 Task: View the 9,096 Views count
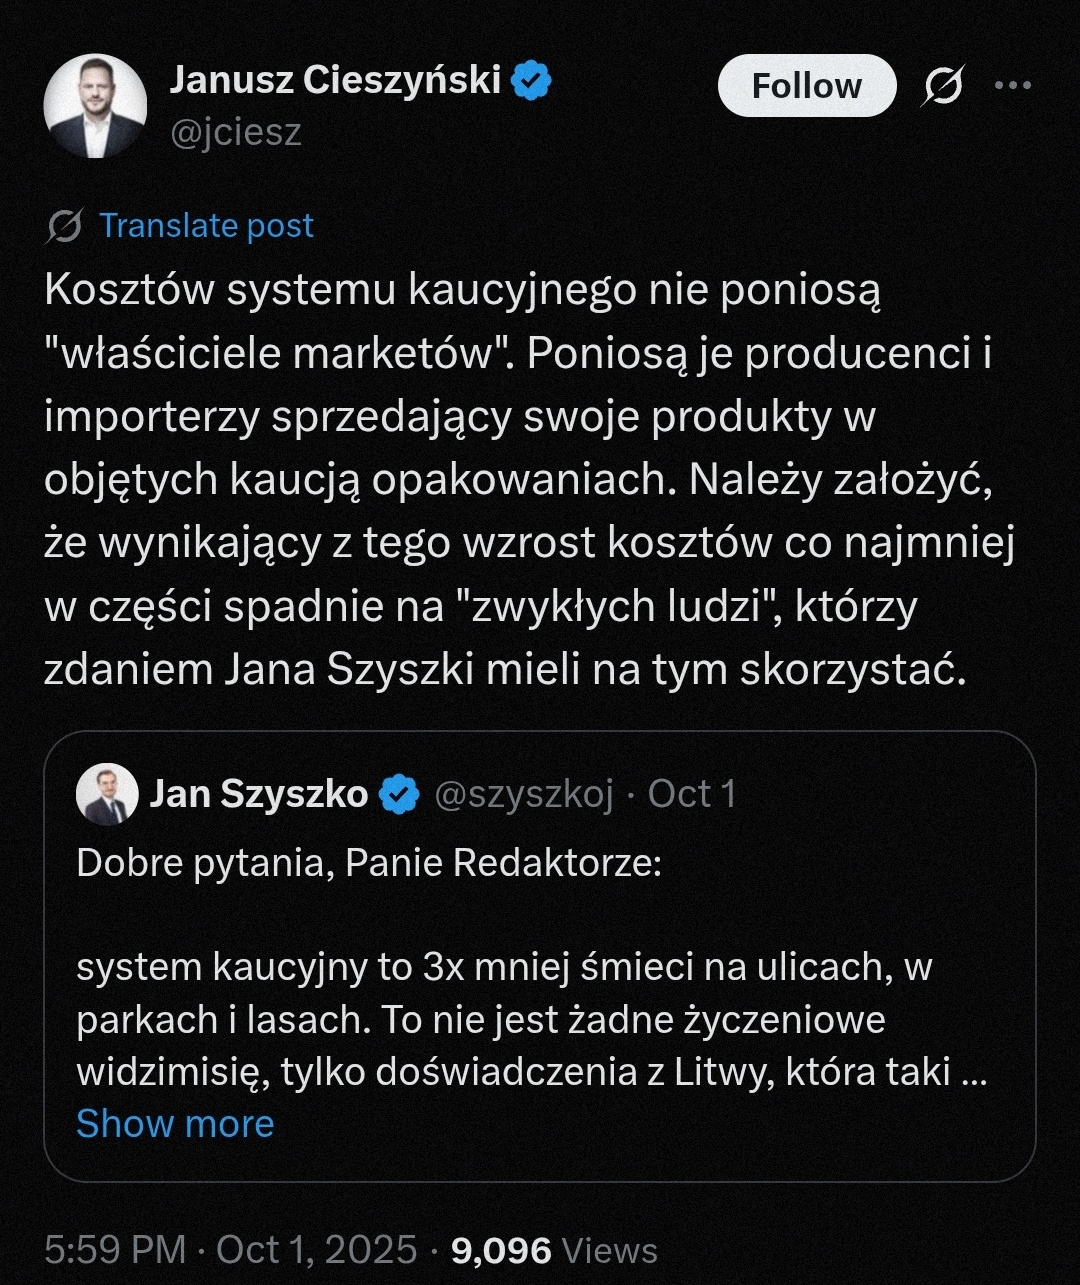click(x=554, y=1250)
